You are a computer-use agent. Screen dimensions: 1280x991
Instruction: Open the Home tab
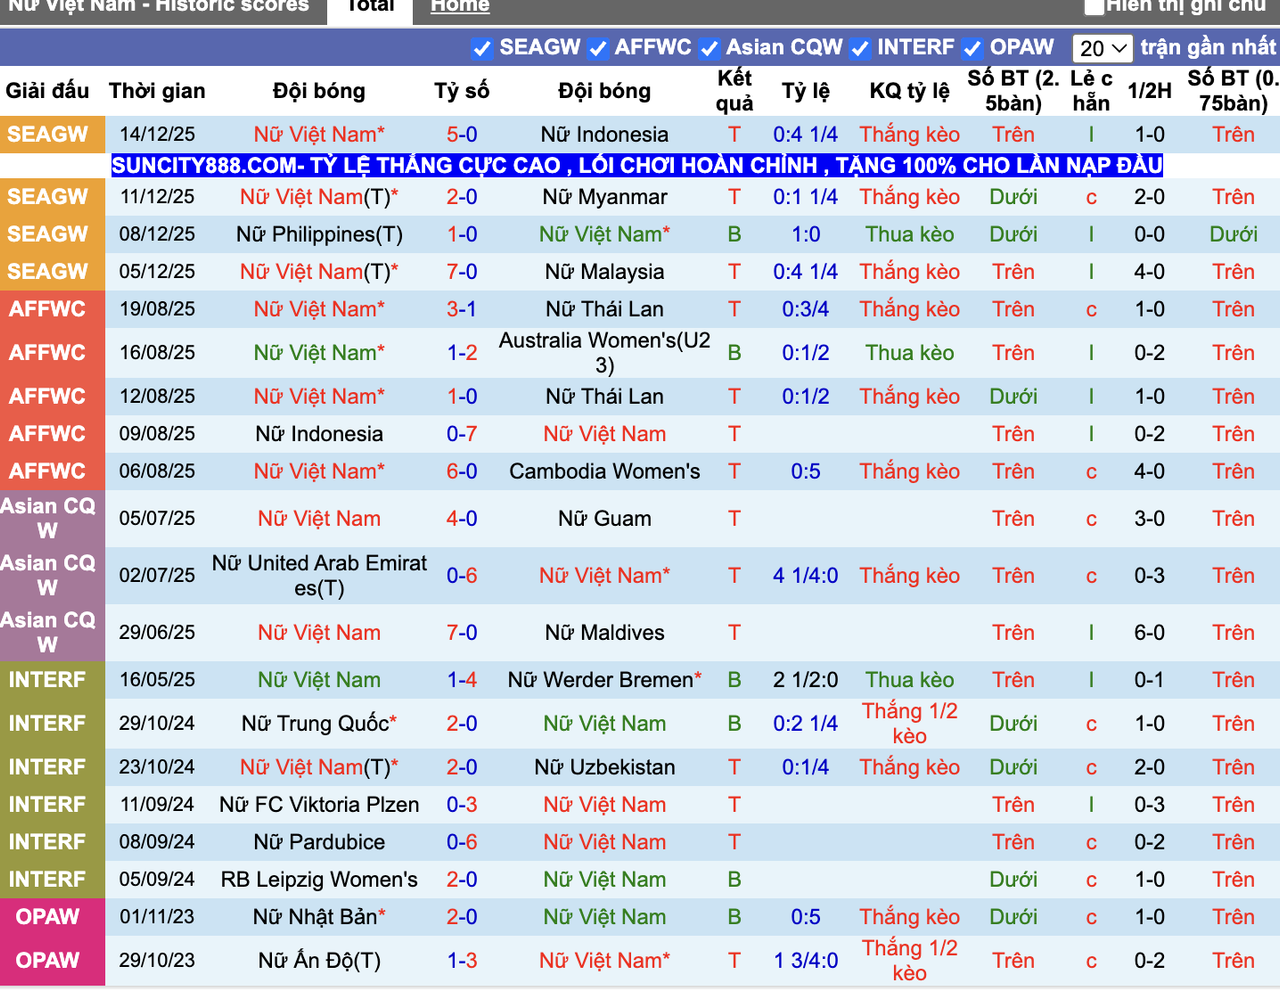pyautogui.click(x=460, y=7)
